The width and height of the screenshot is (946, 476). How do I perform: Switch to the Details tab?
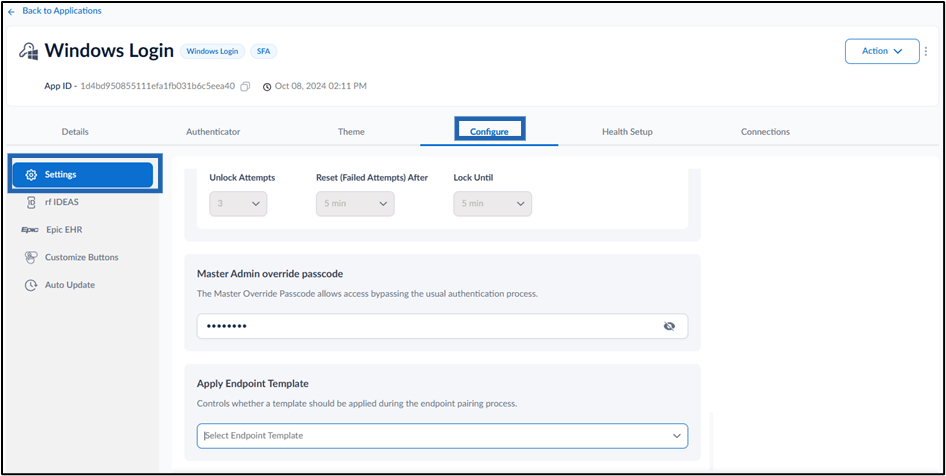click(x=75, y=132)
